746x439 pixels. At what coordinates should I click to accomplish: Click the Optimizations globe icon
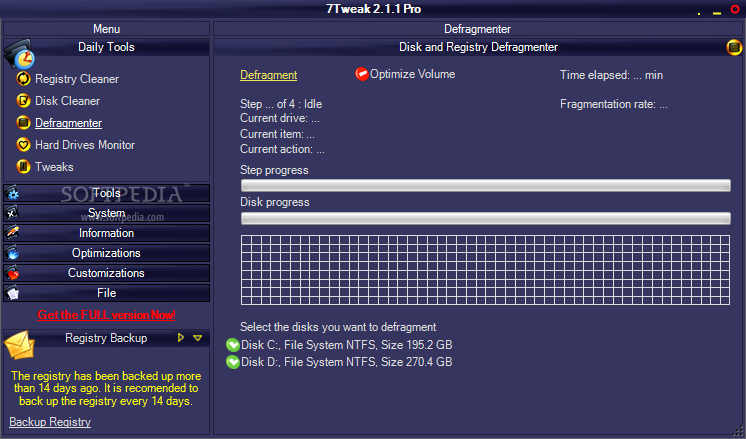tap(12, 253)
